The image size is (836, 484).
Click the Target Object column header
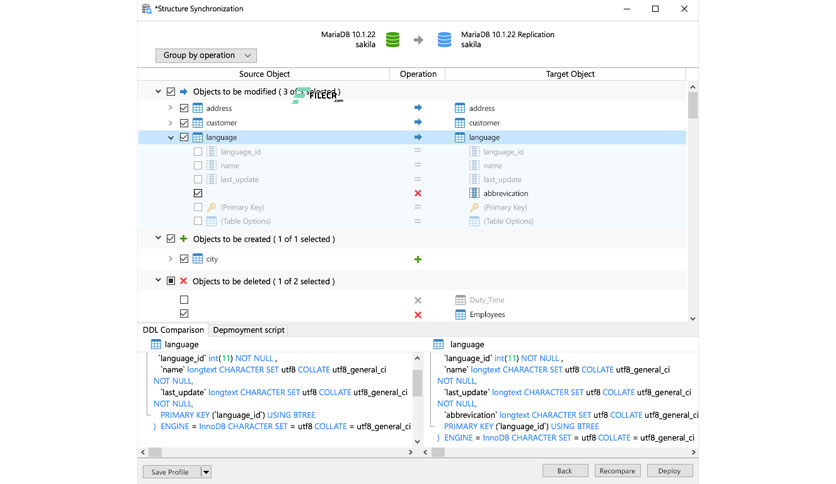coord(570,74)
